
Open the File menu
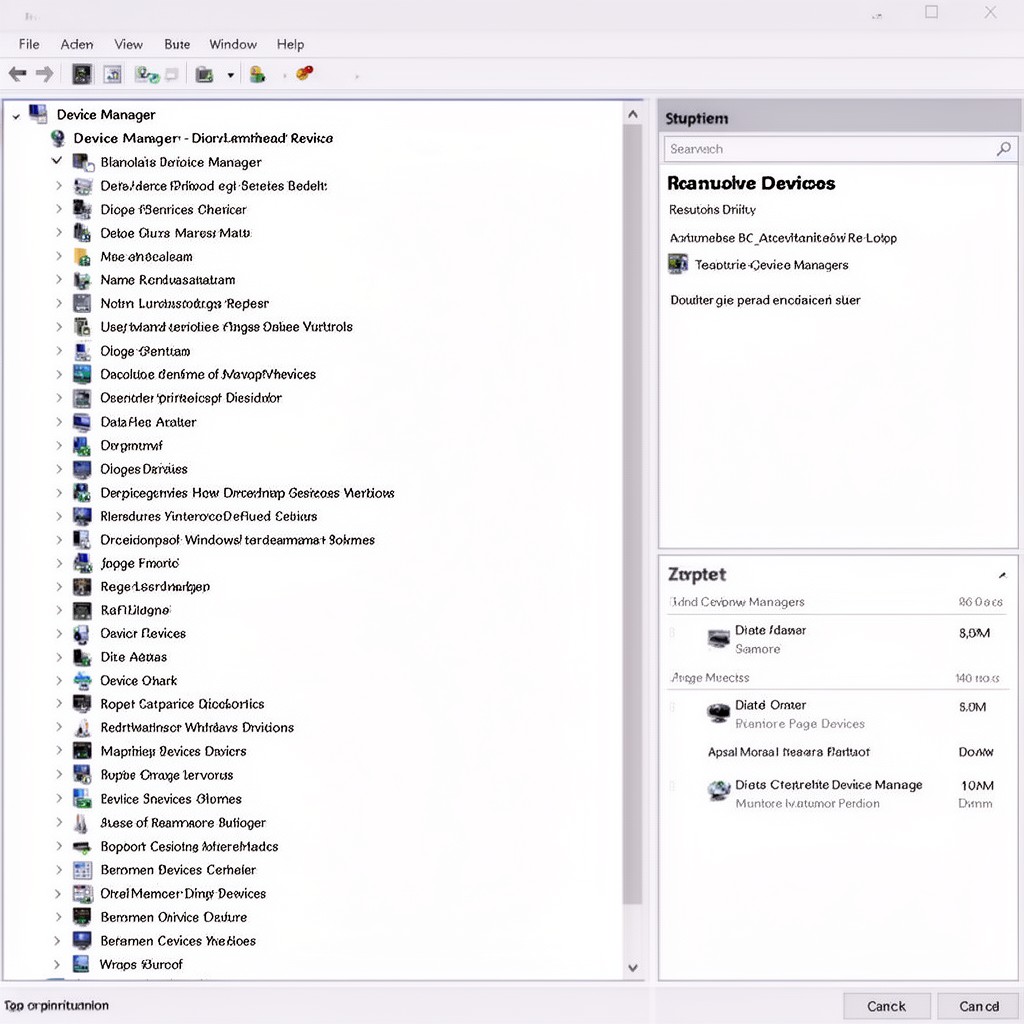coord(29,44)
